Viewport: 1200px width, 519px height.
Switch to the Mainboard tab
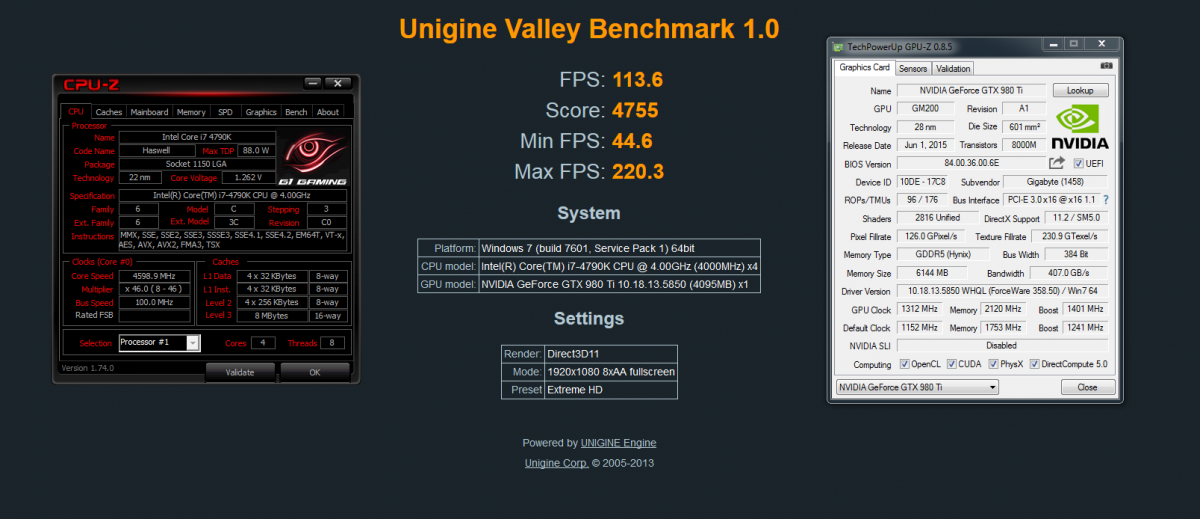click(149, 112)
